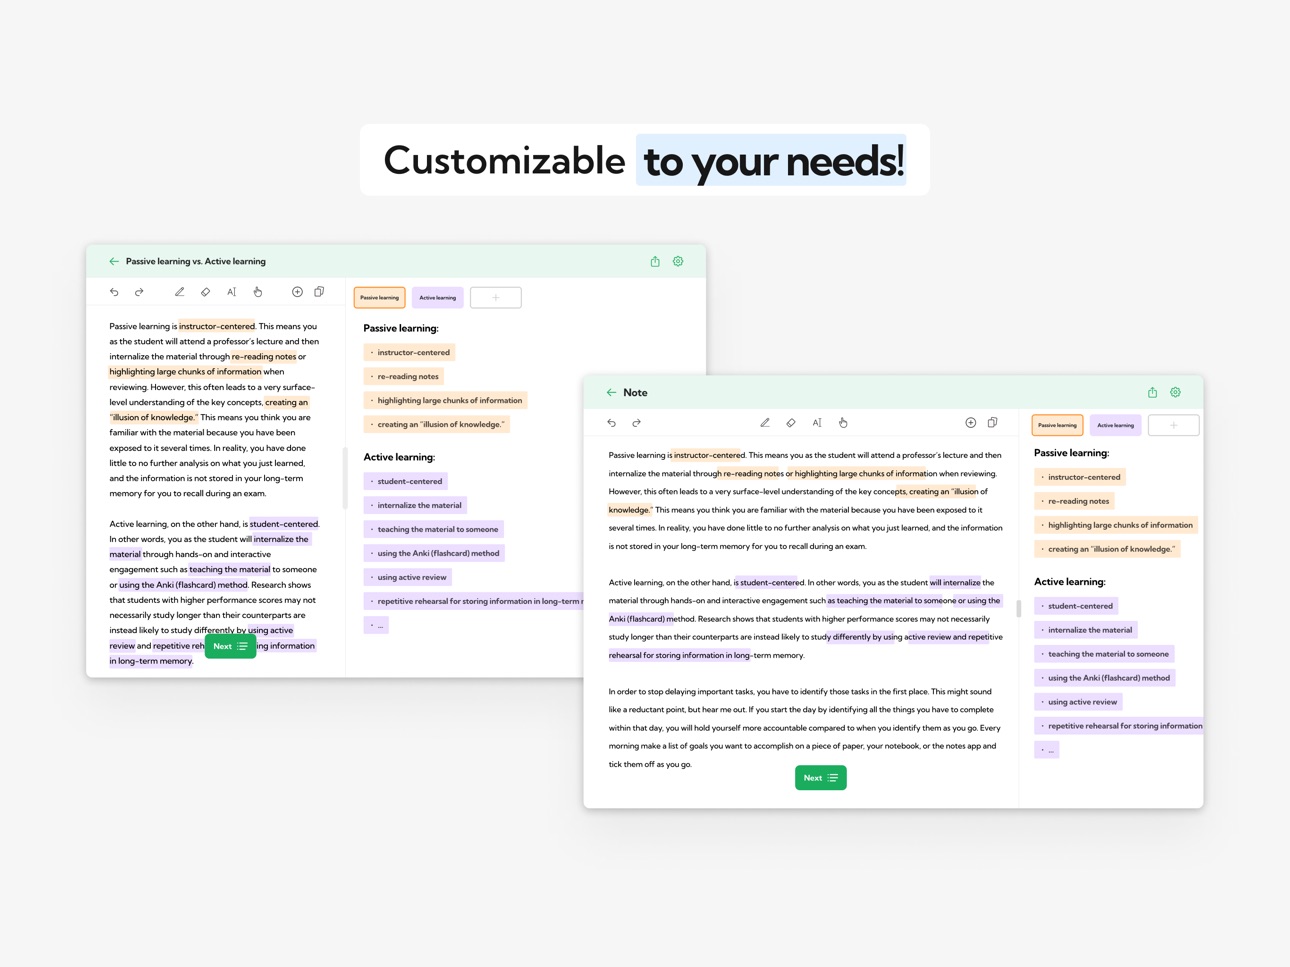Image resolution: width=1290 pixels, height=967 pixels.
Task: Click the ellipsis chip in Passive learning vs. Active learning window
Action: click(x=376, y=625)
